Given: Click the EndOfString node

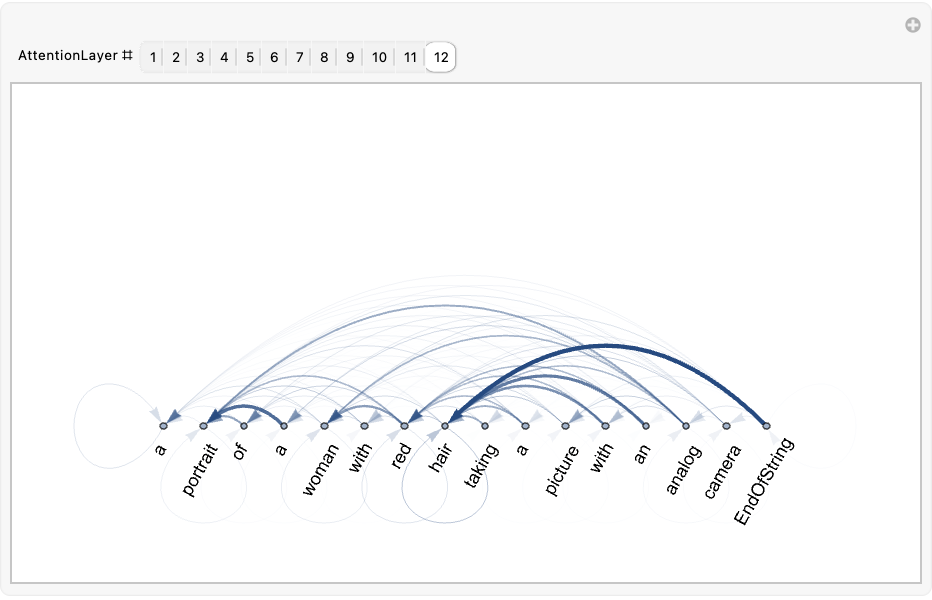Looking at the screenshot, I should click(x=766, y=426).
